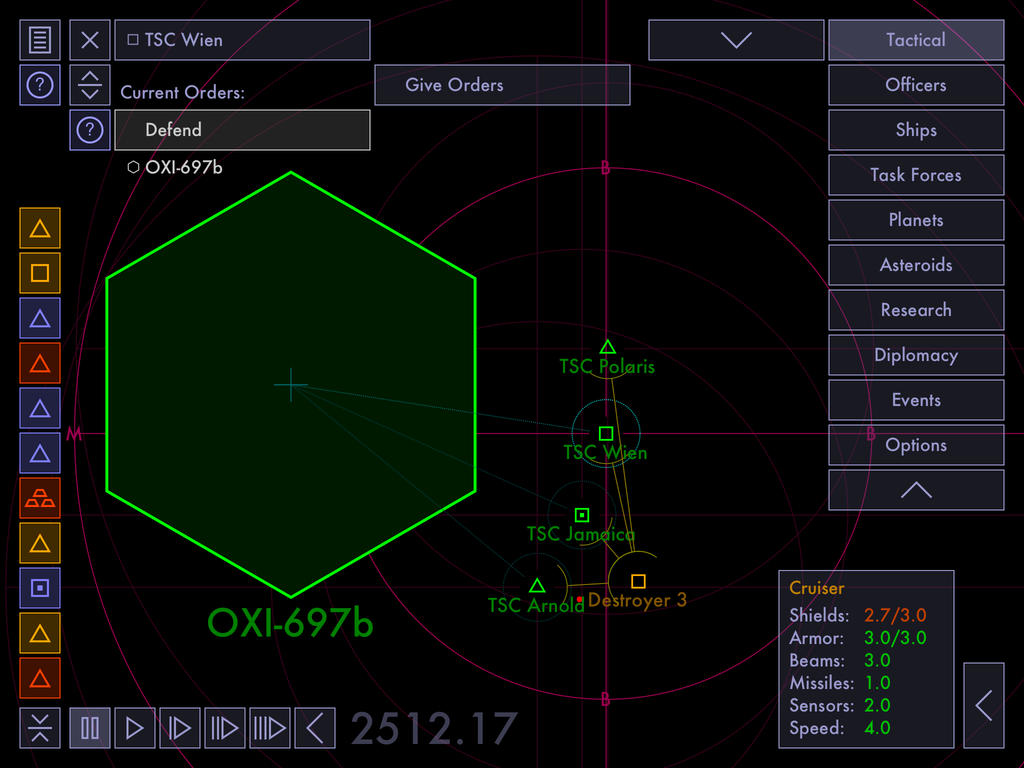This screenshot has height=768, width=1024.
Task: Open the Planets menu
Action: tap(916, 220)
